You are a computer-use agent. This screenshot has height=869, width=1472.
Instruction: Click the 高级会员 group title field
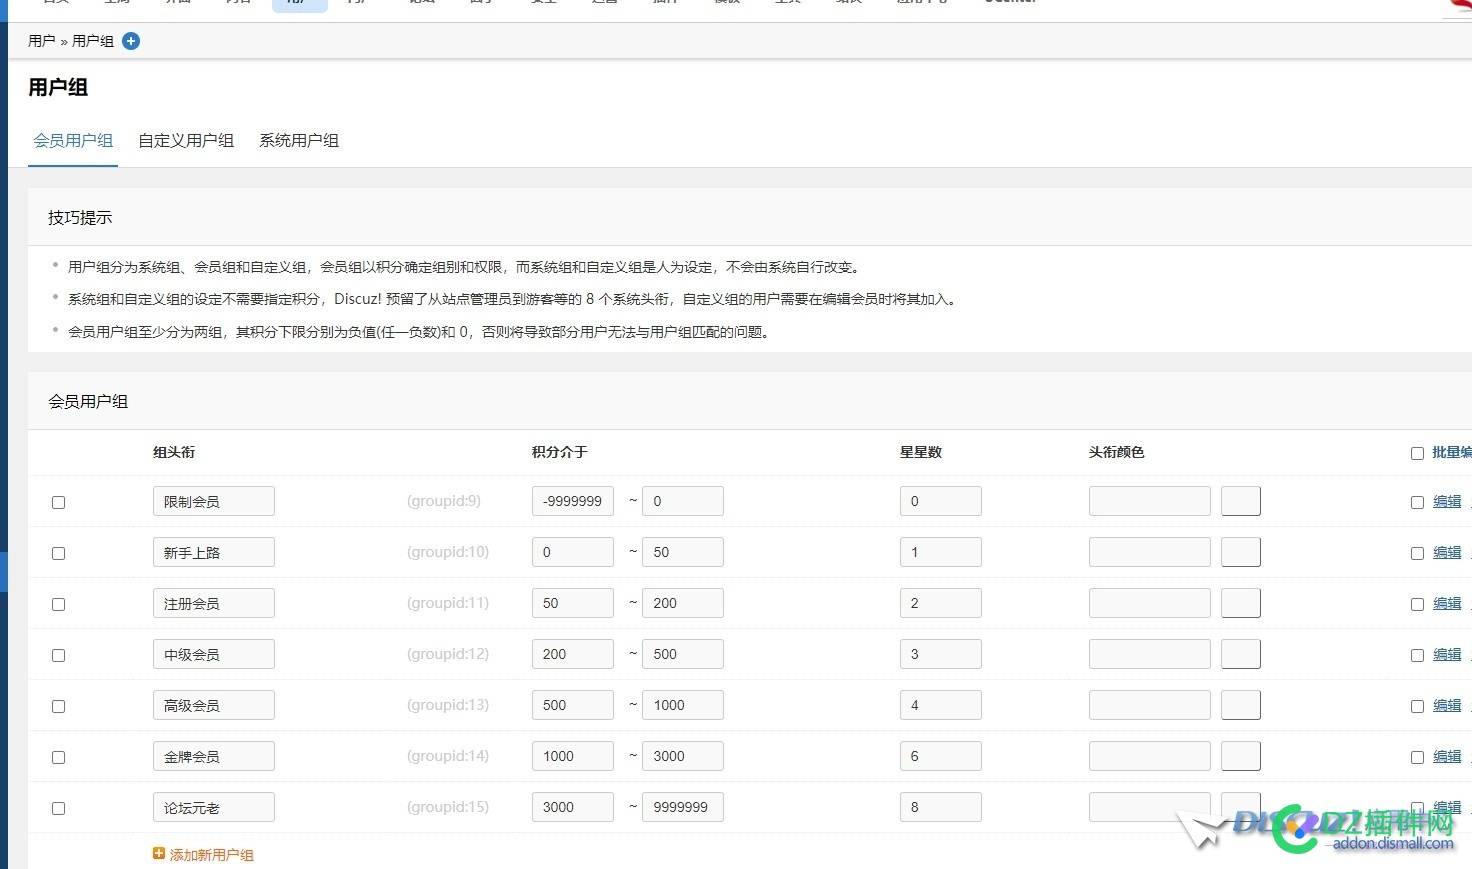(214, 705)
